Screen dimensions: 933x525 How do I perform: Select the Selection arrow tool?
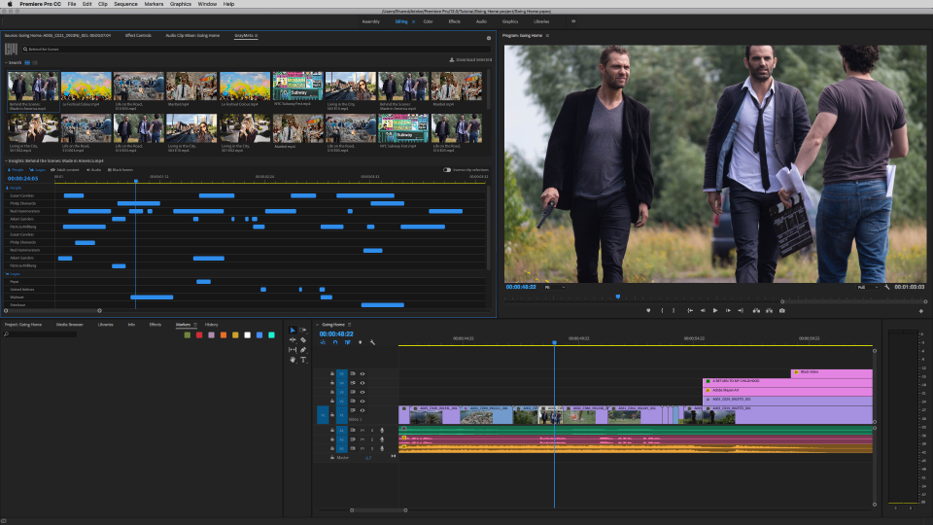tap(292, 330)
